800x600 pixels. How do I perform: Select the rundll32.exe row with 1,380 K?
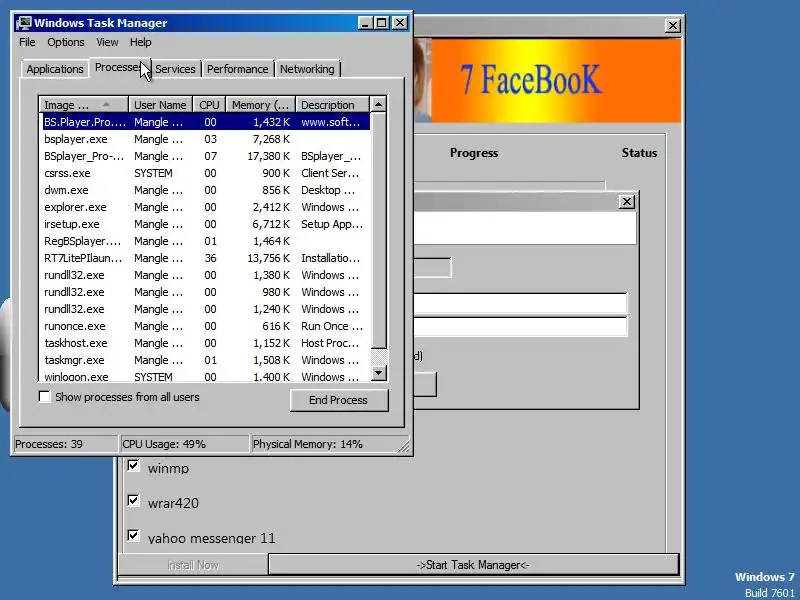[x=205, y=275]
